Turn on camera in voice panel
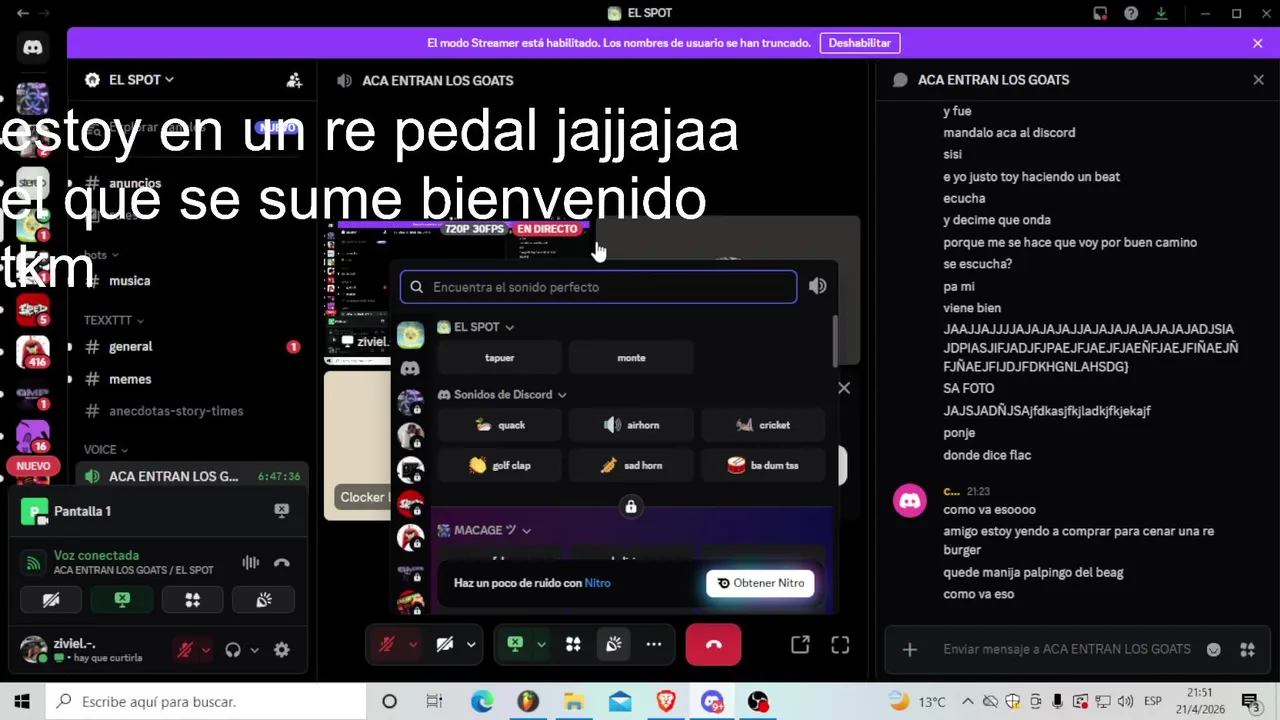 click(x=51, y=600)
